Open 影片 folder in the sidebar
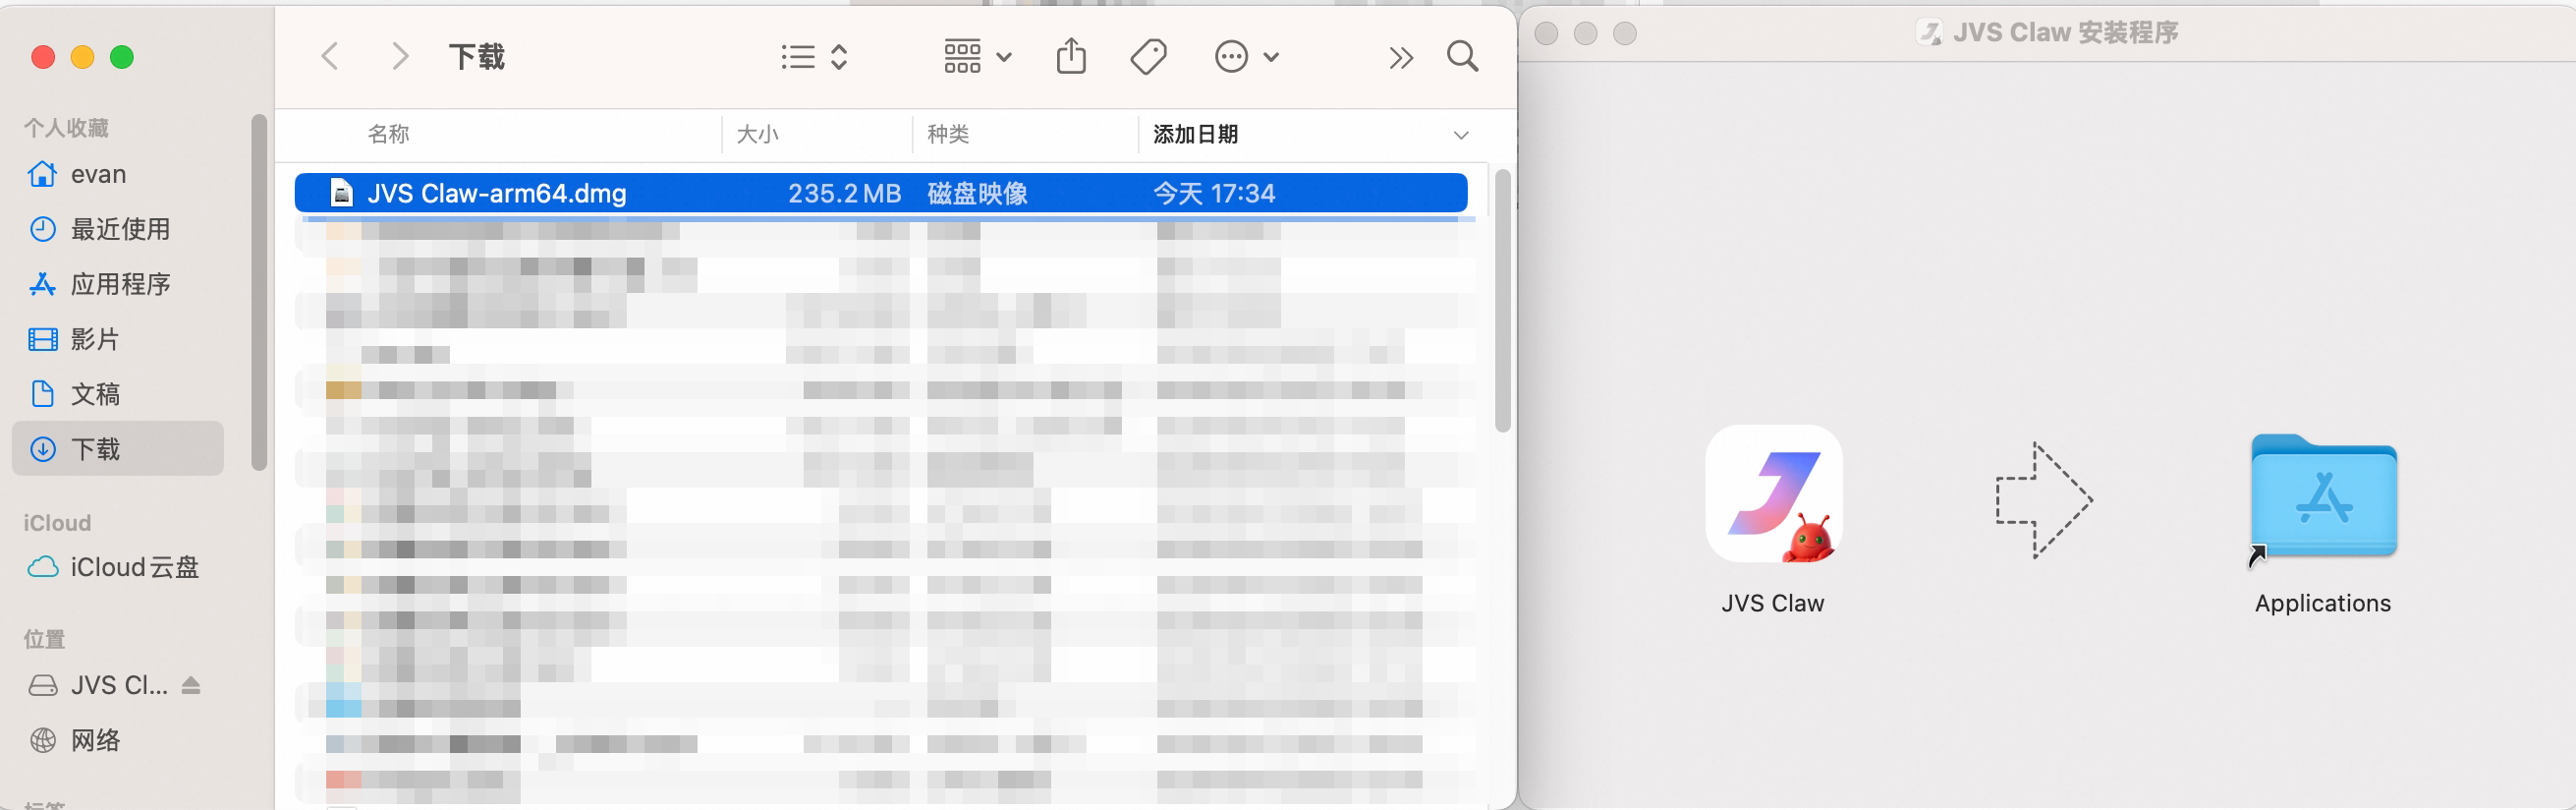 point(118,339)
